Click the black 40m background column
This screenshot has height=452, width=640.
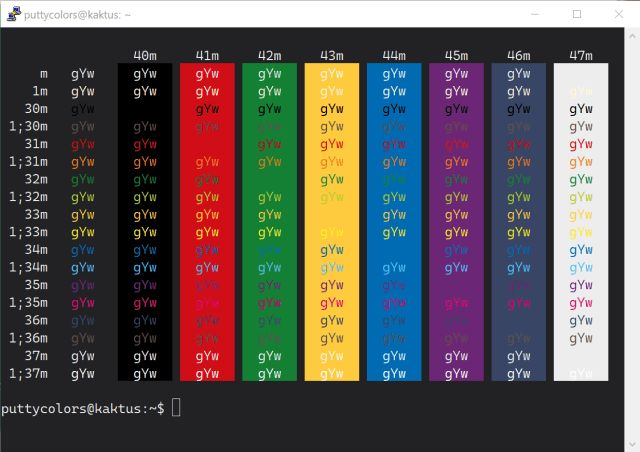(145, 220)
